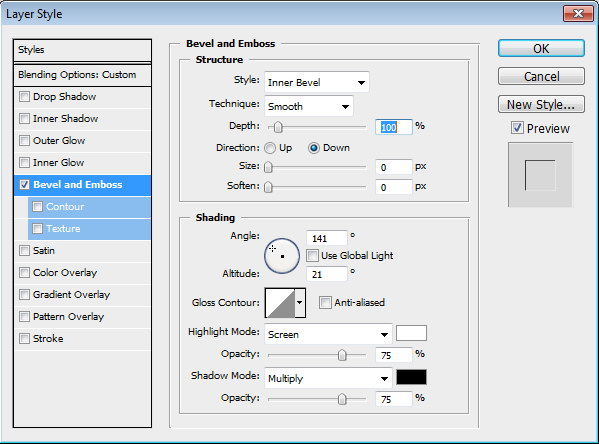This screenshot has width=599, height=444.
Task: Click the white Highlight Mode color swatch
Action: (411, 333)
